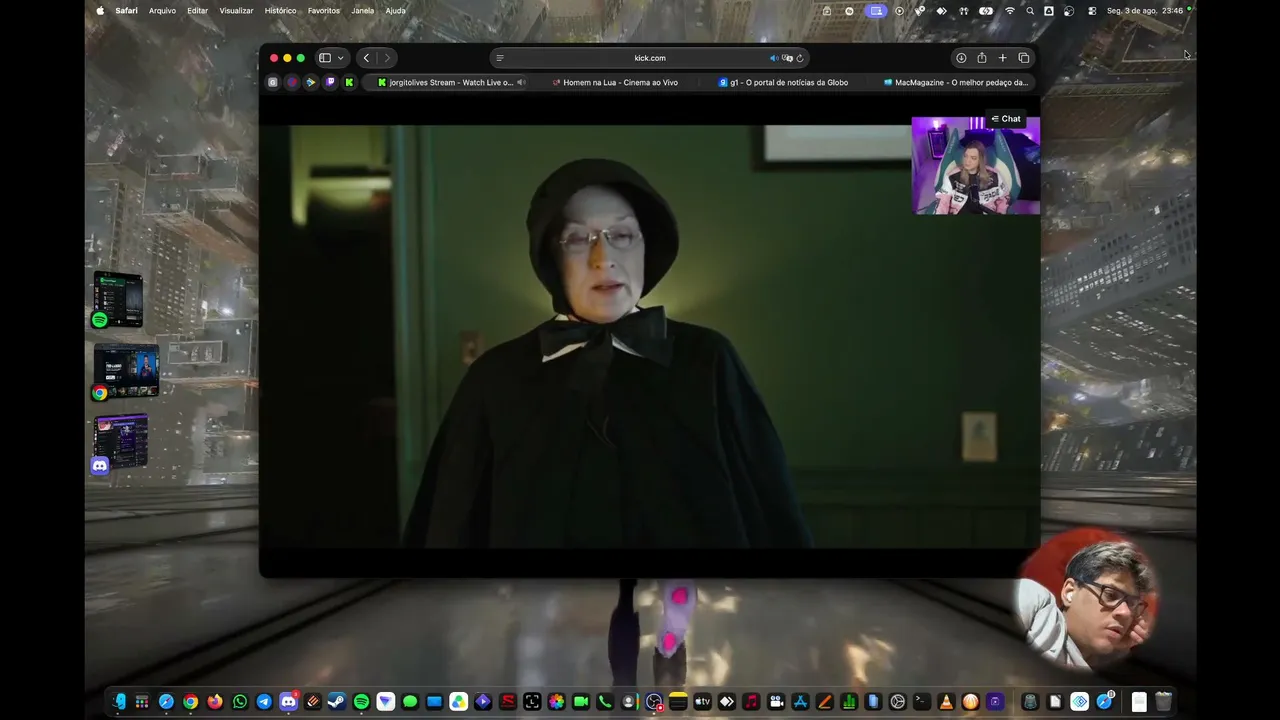Open Visualizar menu
The image size is (1280, 720).
[236, 11]
